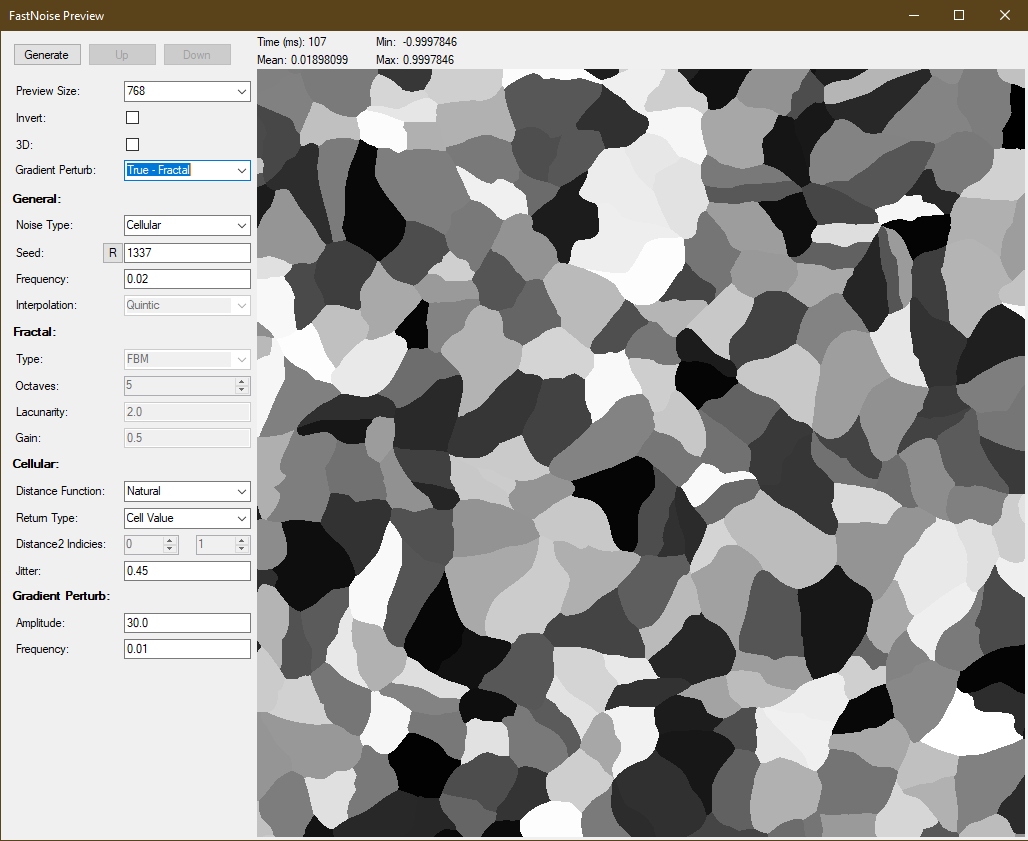
Task: Click the Generate button
Action: point(47,54)
